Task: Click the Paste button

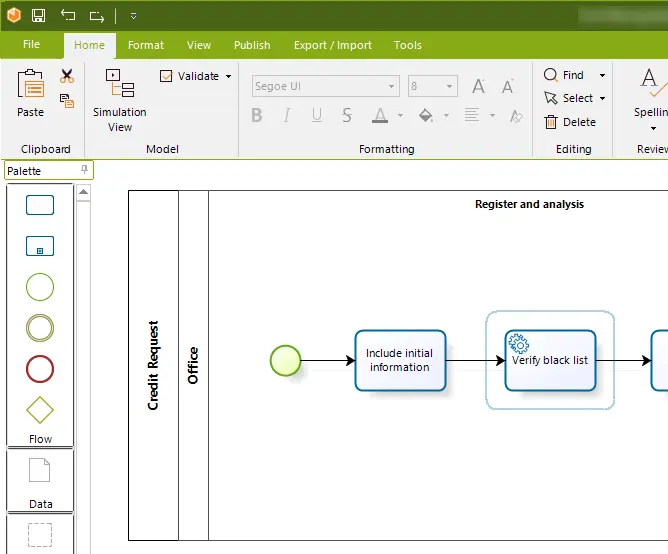Action: [x=30, y=93]
